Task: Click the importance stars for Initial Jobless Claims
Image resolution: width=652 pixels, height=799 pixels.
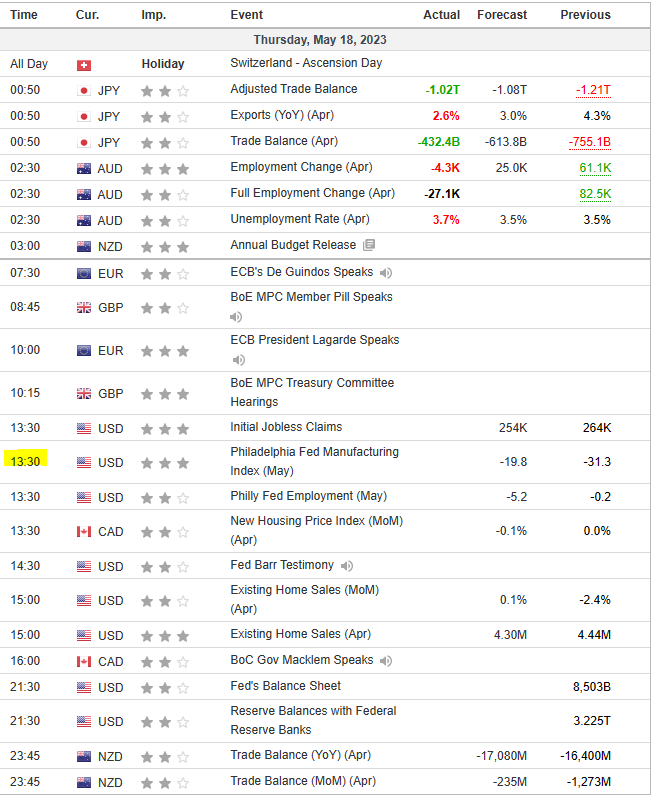Action: 165,428
